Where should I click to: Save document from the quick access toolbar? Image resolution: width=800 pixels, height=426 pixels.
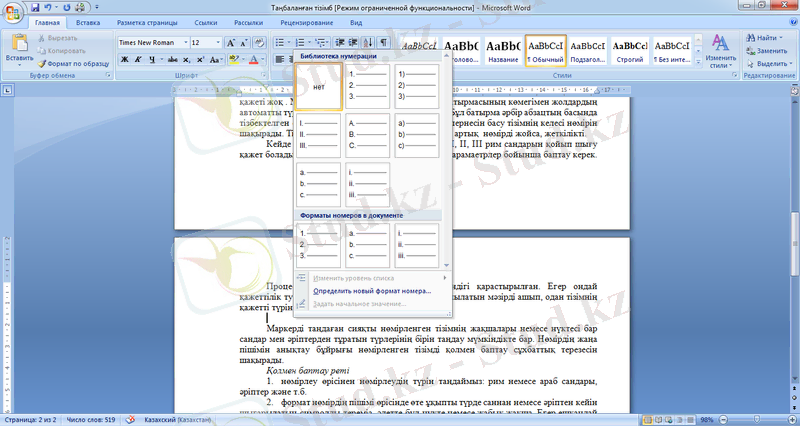tap(35, 6)
